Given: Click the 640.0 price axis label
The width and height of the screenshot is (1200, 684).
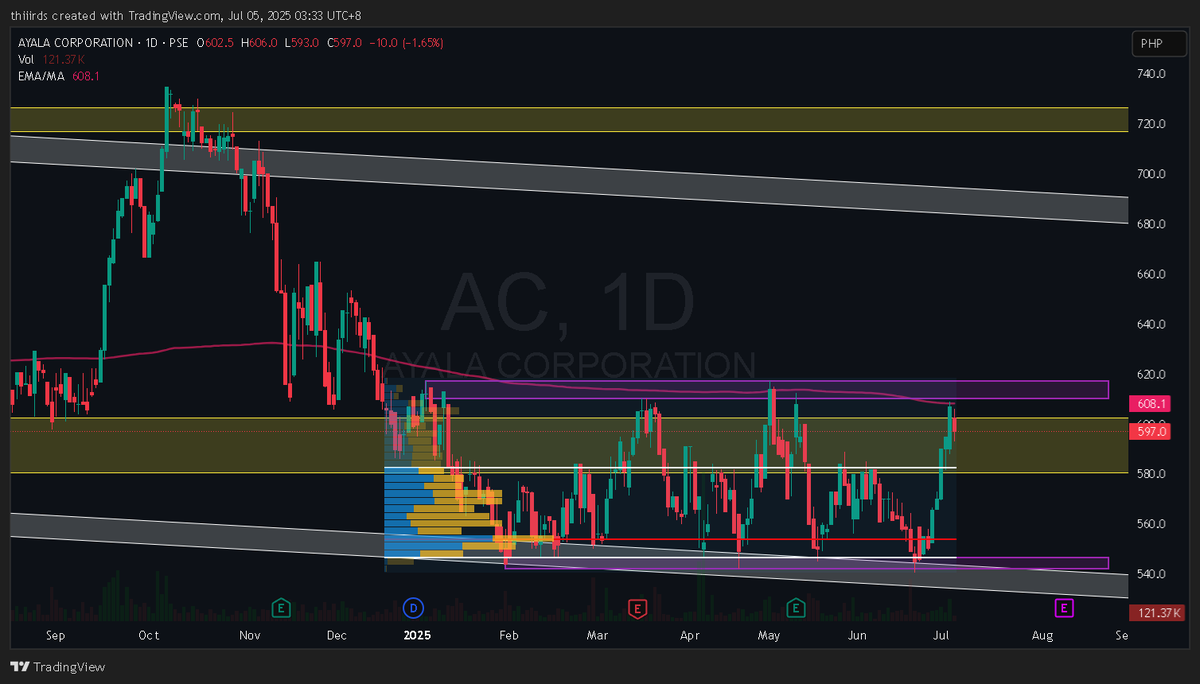Looking at the screenshot, I should (1152, 324).
